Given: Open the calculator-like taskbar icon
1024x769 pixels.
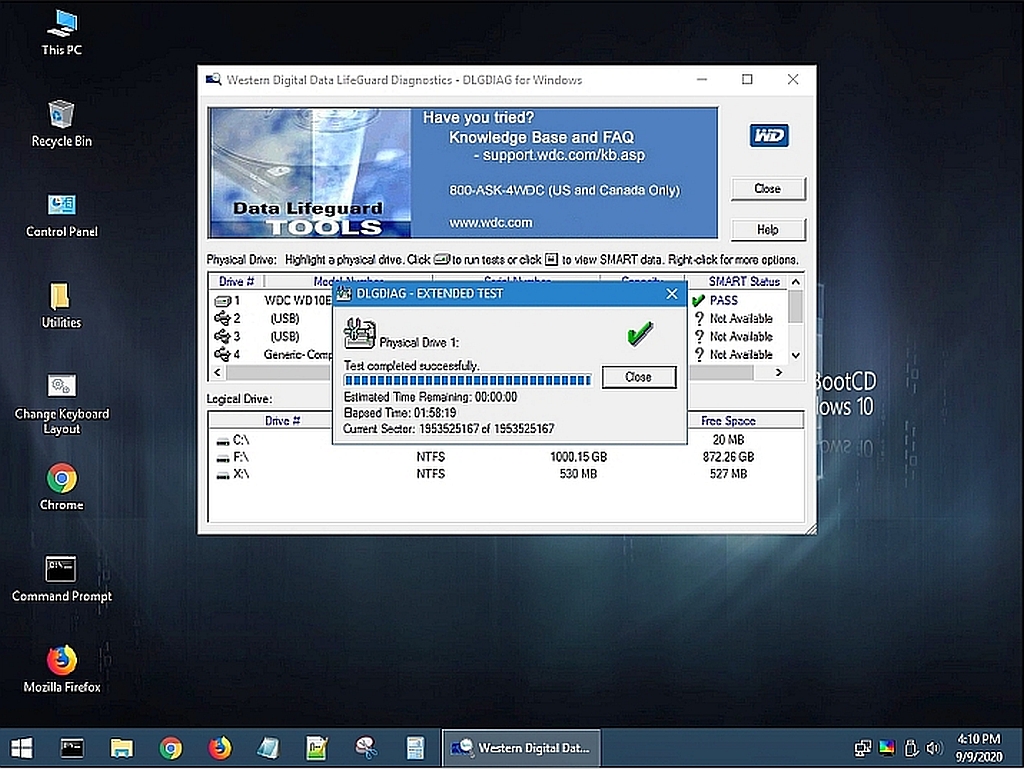Looking at the screenshot, I should pyautogui.click(x=415, y=748).
